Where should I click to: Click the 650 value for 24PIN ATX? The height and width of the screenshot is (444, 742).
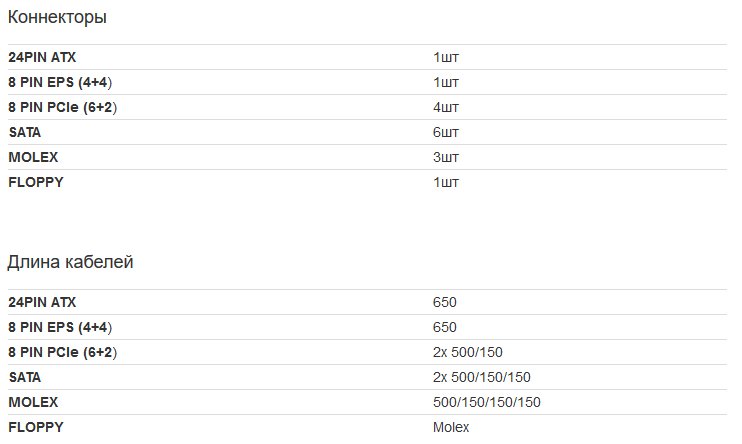coord(444,302)
